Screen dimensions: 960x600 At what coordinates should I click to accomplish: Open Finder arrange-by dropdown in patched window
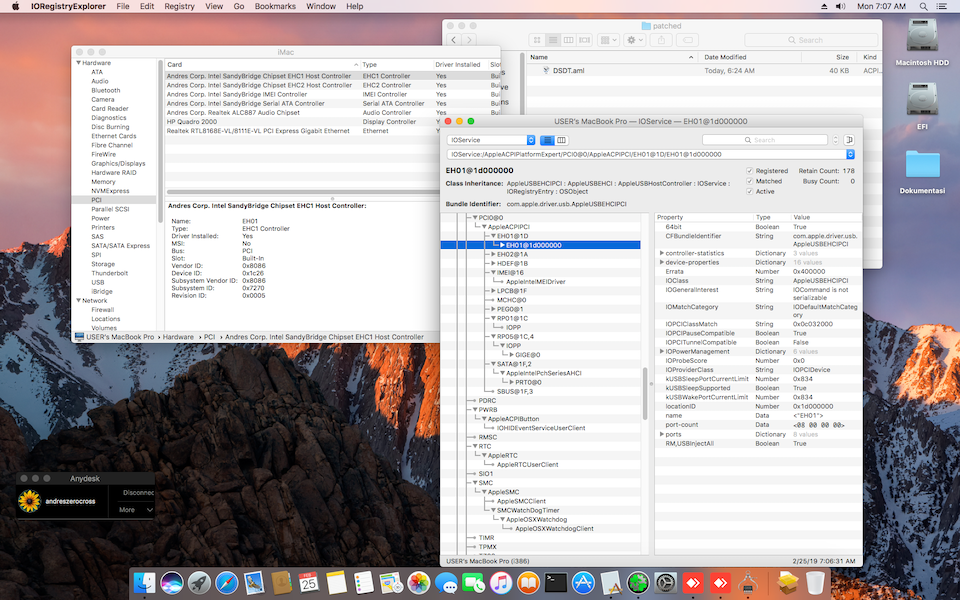click(x=608, y=40)
